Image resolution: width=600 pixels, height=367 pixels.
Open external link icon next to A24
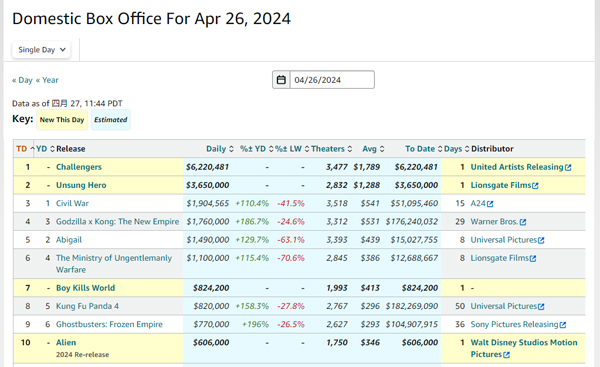point(490,204)
